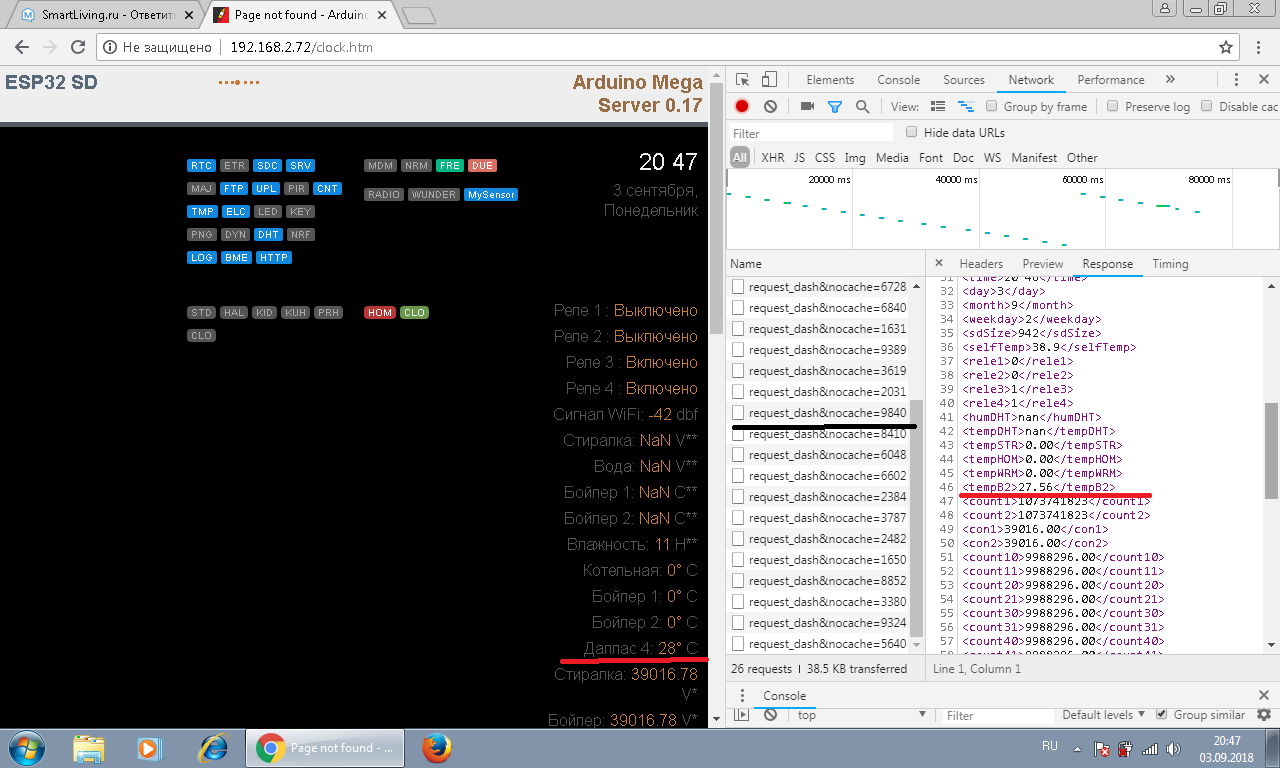1280x768 pixels.
Task: Click into the network Filter text field
Action: 810,133
